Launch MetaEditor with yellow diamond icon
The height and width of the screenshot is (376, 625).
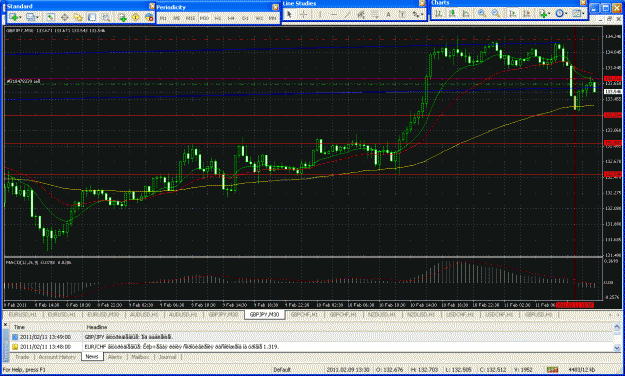coord(136,17)
